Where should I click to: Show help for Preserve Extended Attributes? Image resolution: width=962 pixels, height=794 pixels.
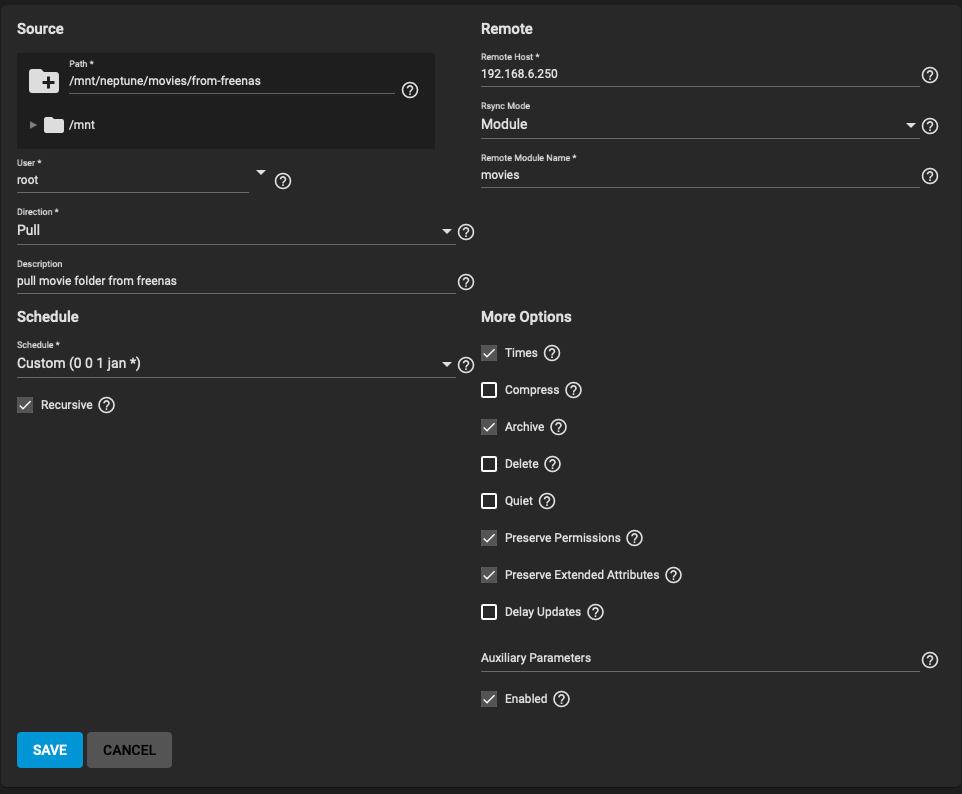(x=673, y=575)
